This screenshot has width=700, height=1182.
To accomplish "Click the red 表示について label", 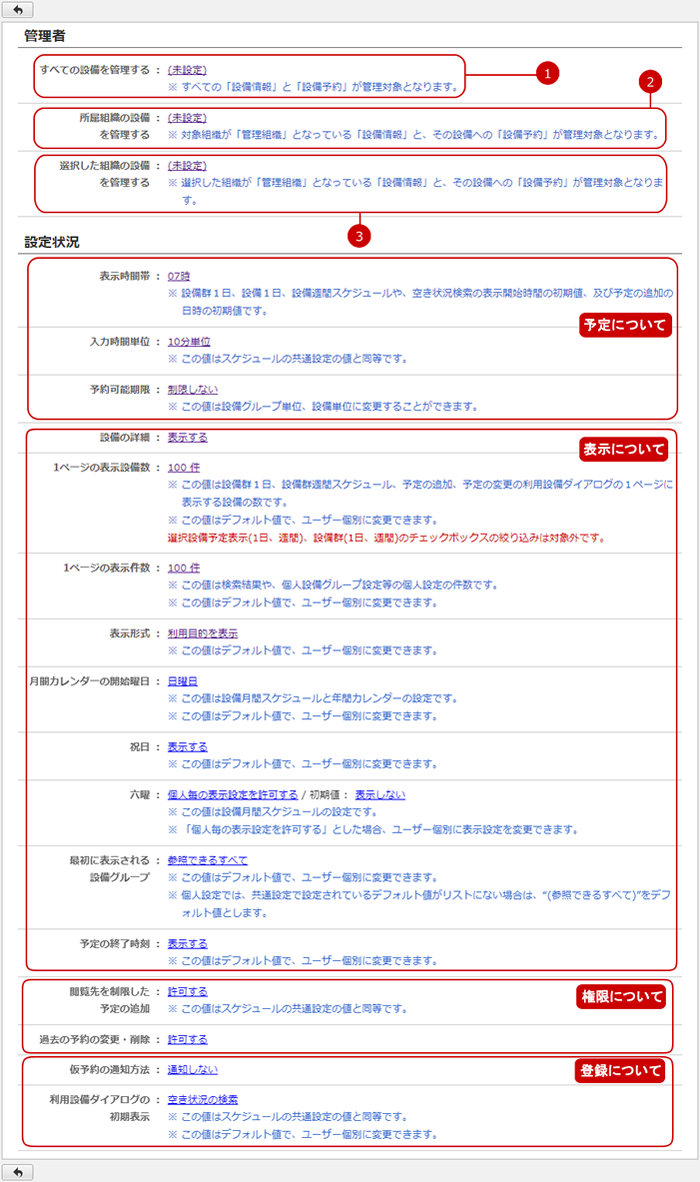I will tap(623, 450).
